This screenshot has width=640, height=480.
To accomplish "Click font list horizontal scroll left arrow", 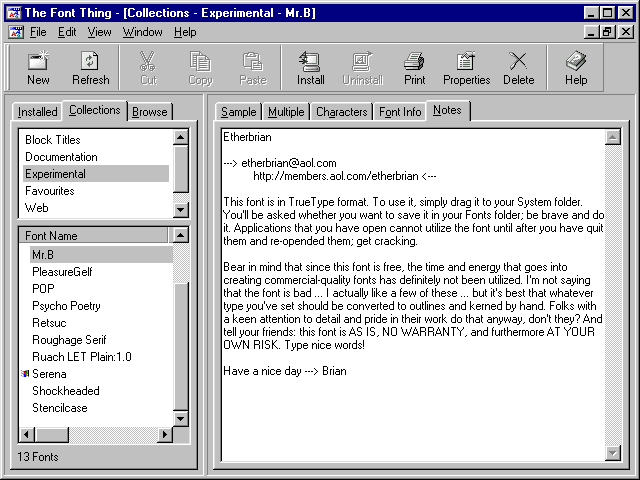I will coord(27,434).
